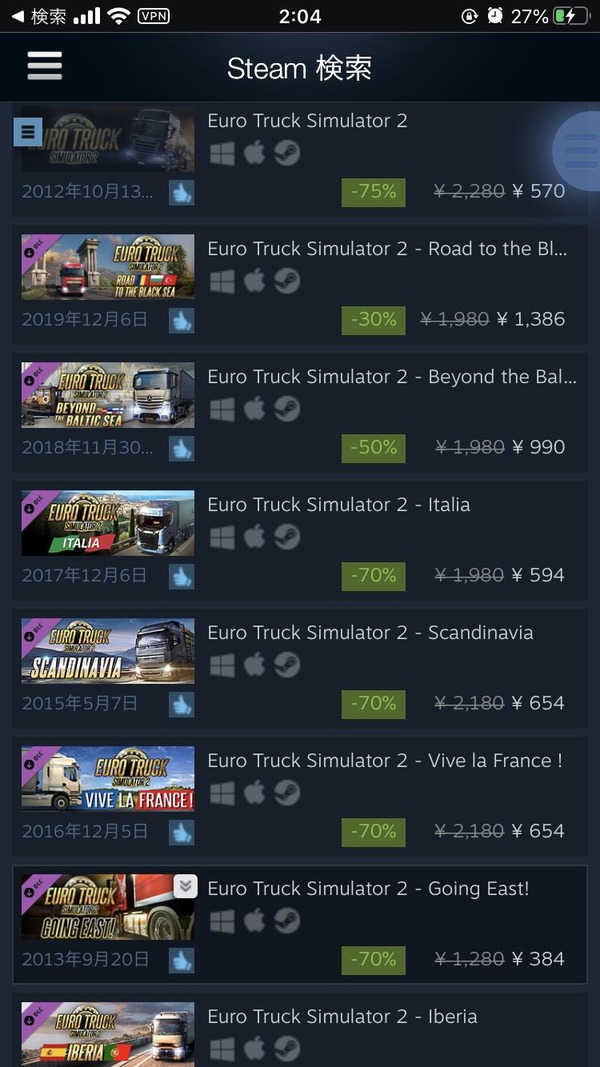The width and height of the screenshot is (600, 1067).
Task: Open the hamburger menu in Steam header
Action: click(45, 67)
